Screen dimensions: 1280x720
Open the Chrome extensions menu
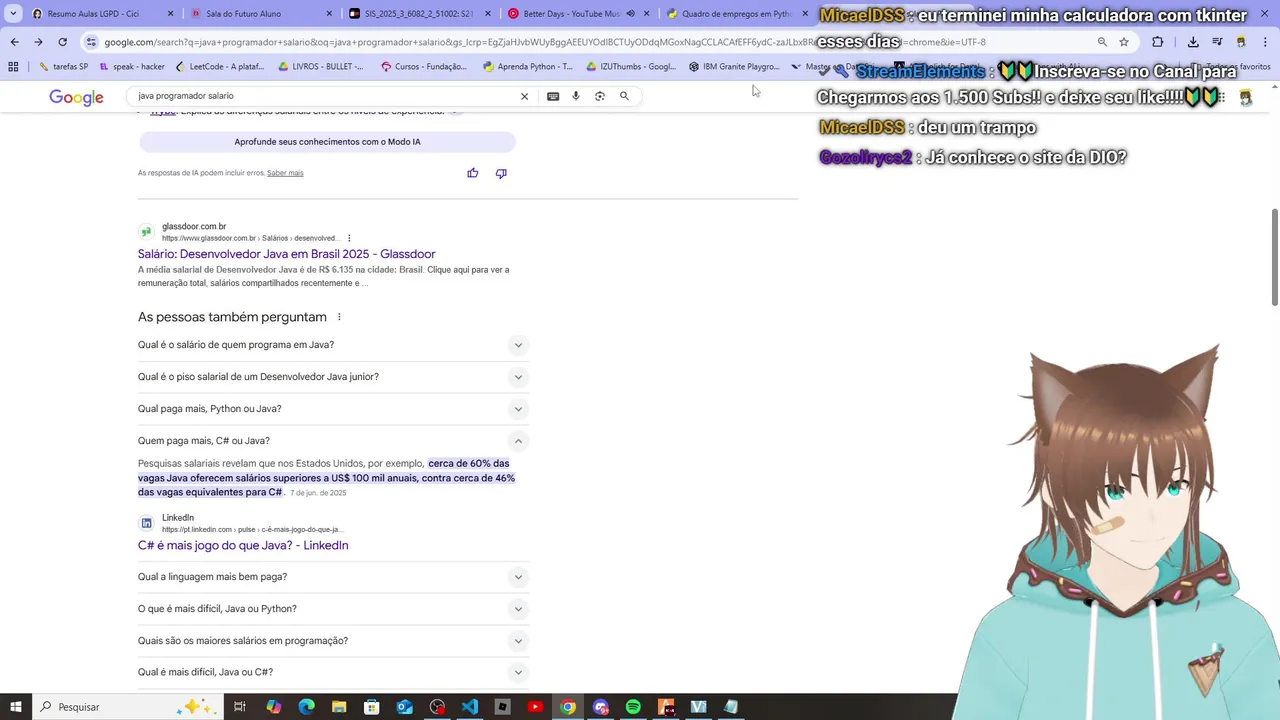(x=1158, y=42)
